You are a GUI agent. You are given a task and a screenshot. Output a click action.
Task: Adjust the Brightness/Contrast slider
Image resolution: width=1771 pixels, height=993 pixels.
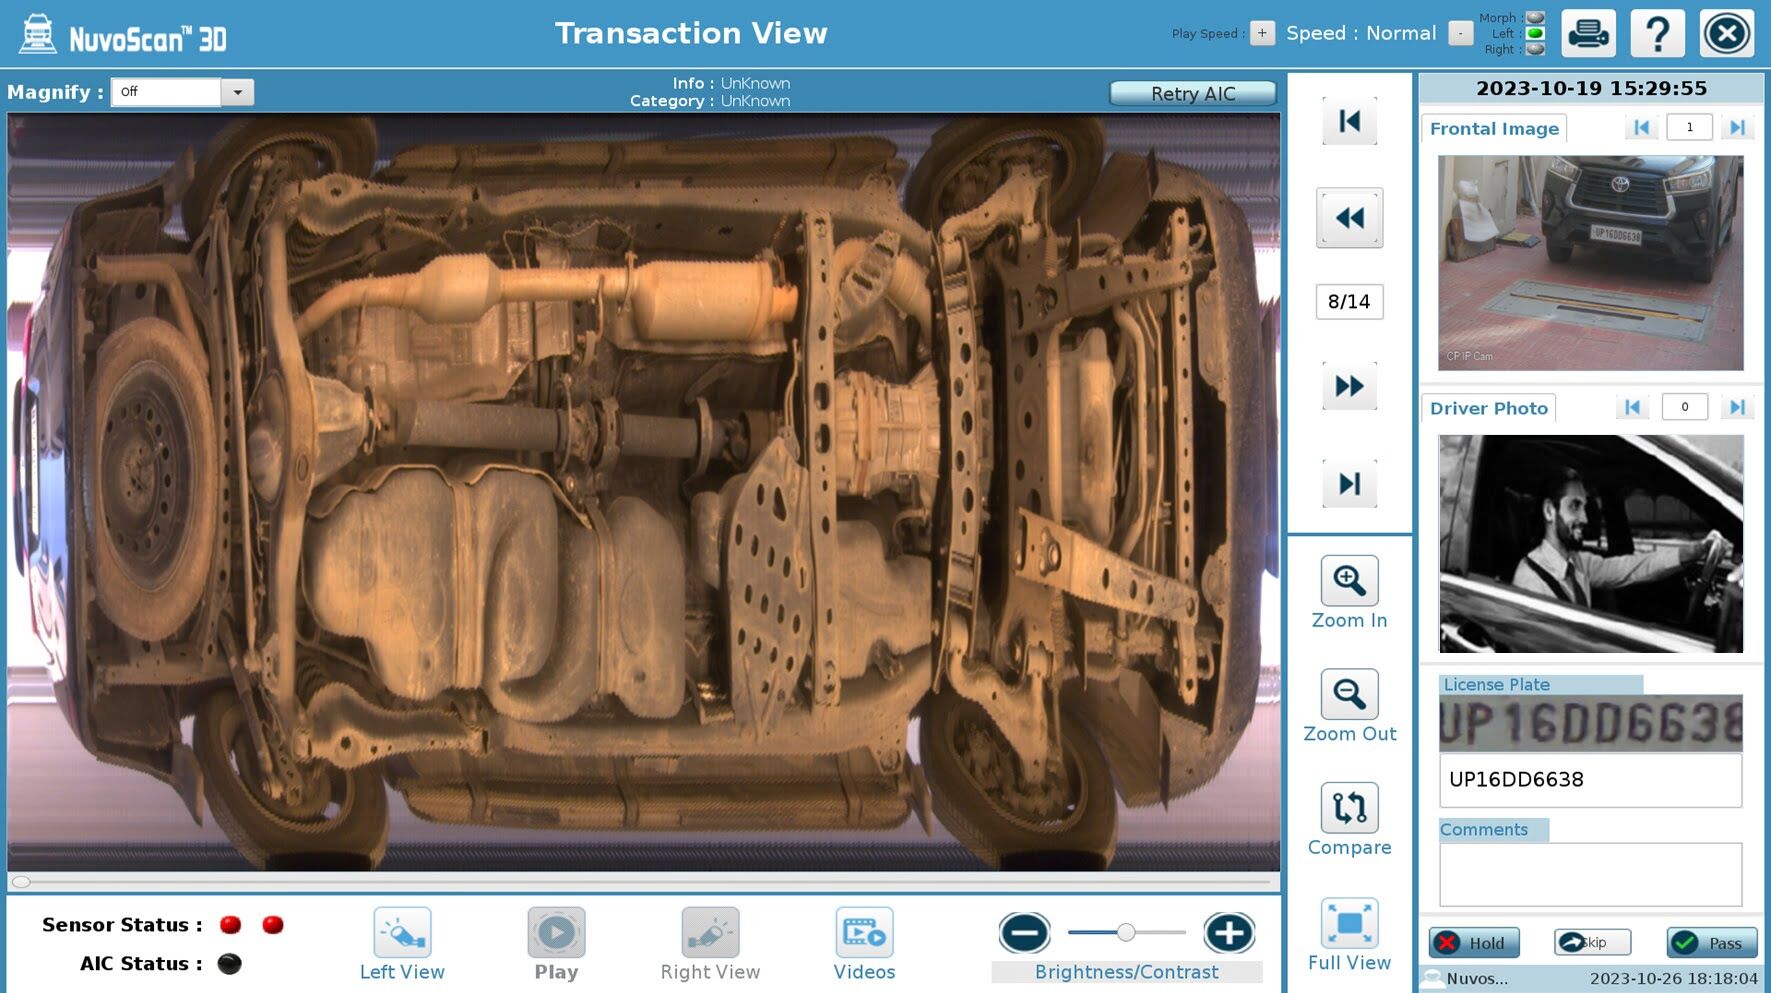click(x=1126, y=932)
